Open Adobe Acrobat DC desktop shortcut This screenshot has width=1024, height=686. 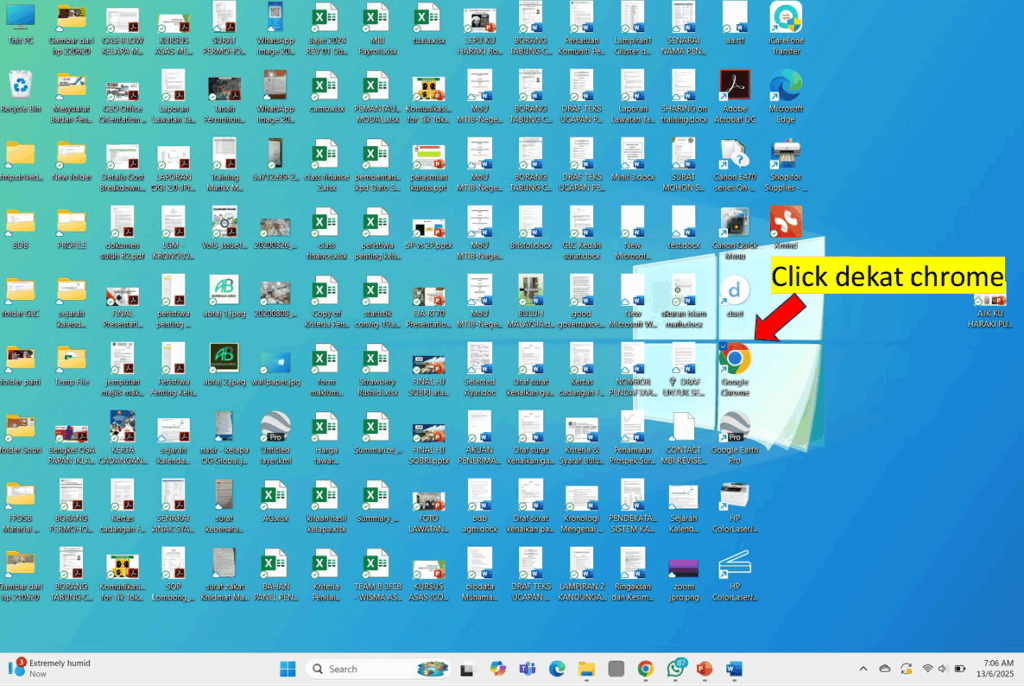(735, 86)
